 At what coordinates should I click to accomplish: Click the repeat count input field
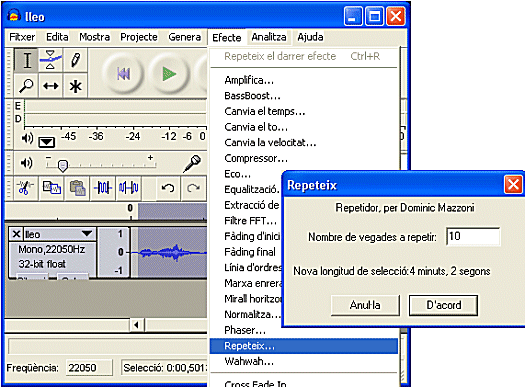click(473, 236)
